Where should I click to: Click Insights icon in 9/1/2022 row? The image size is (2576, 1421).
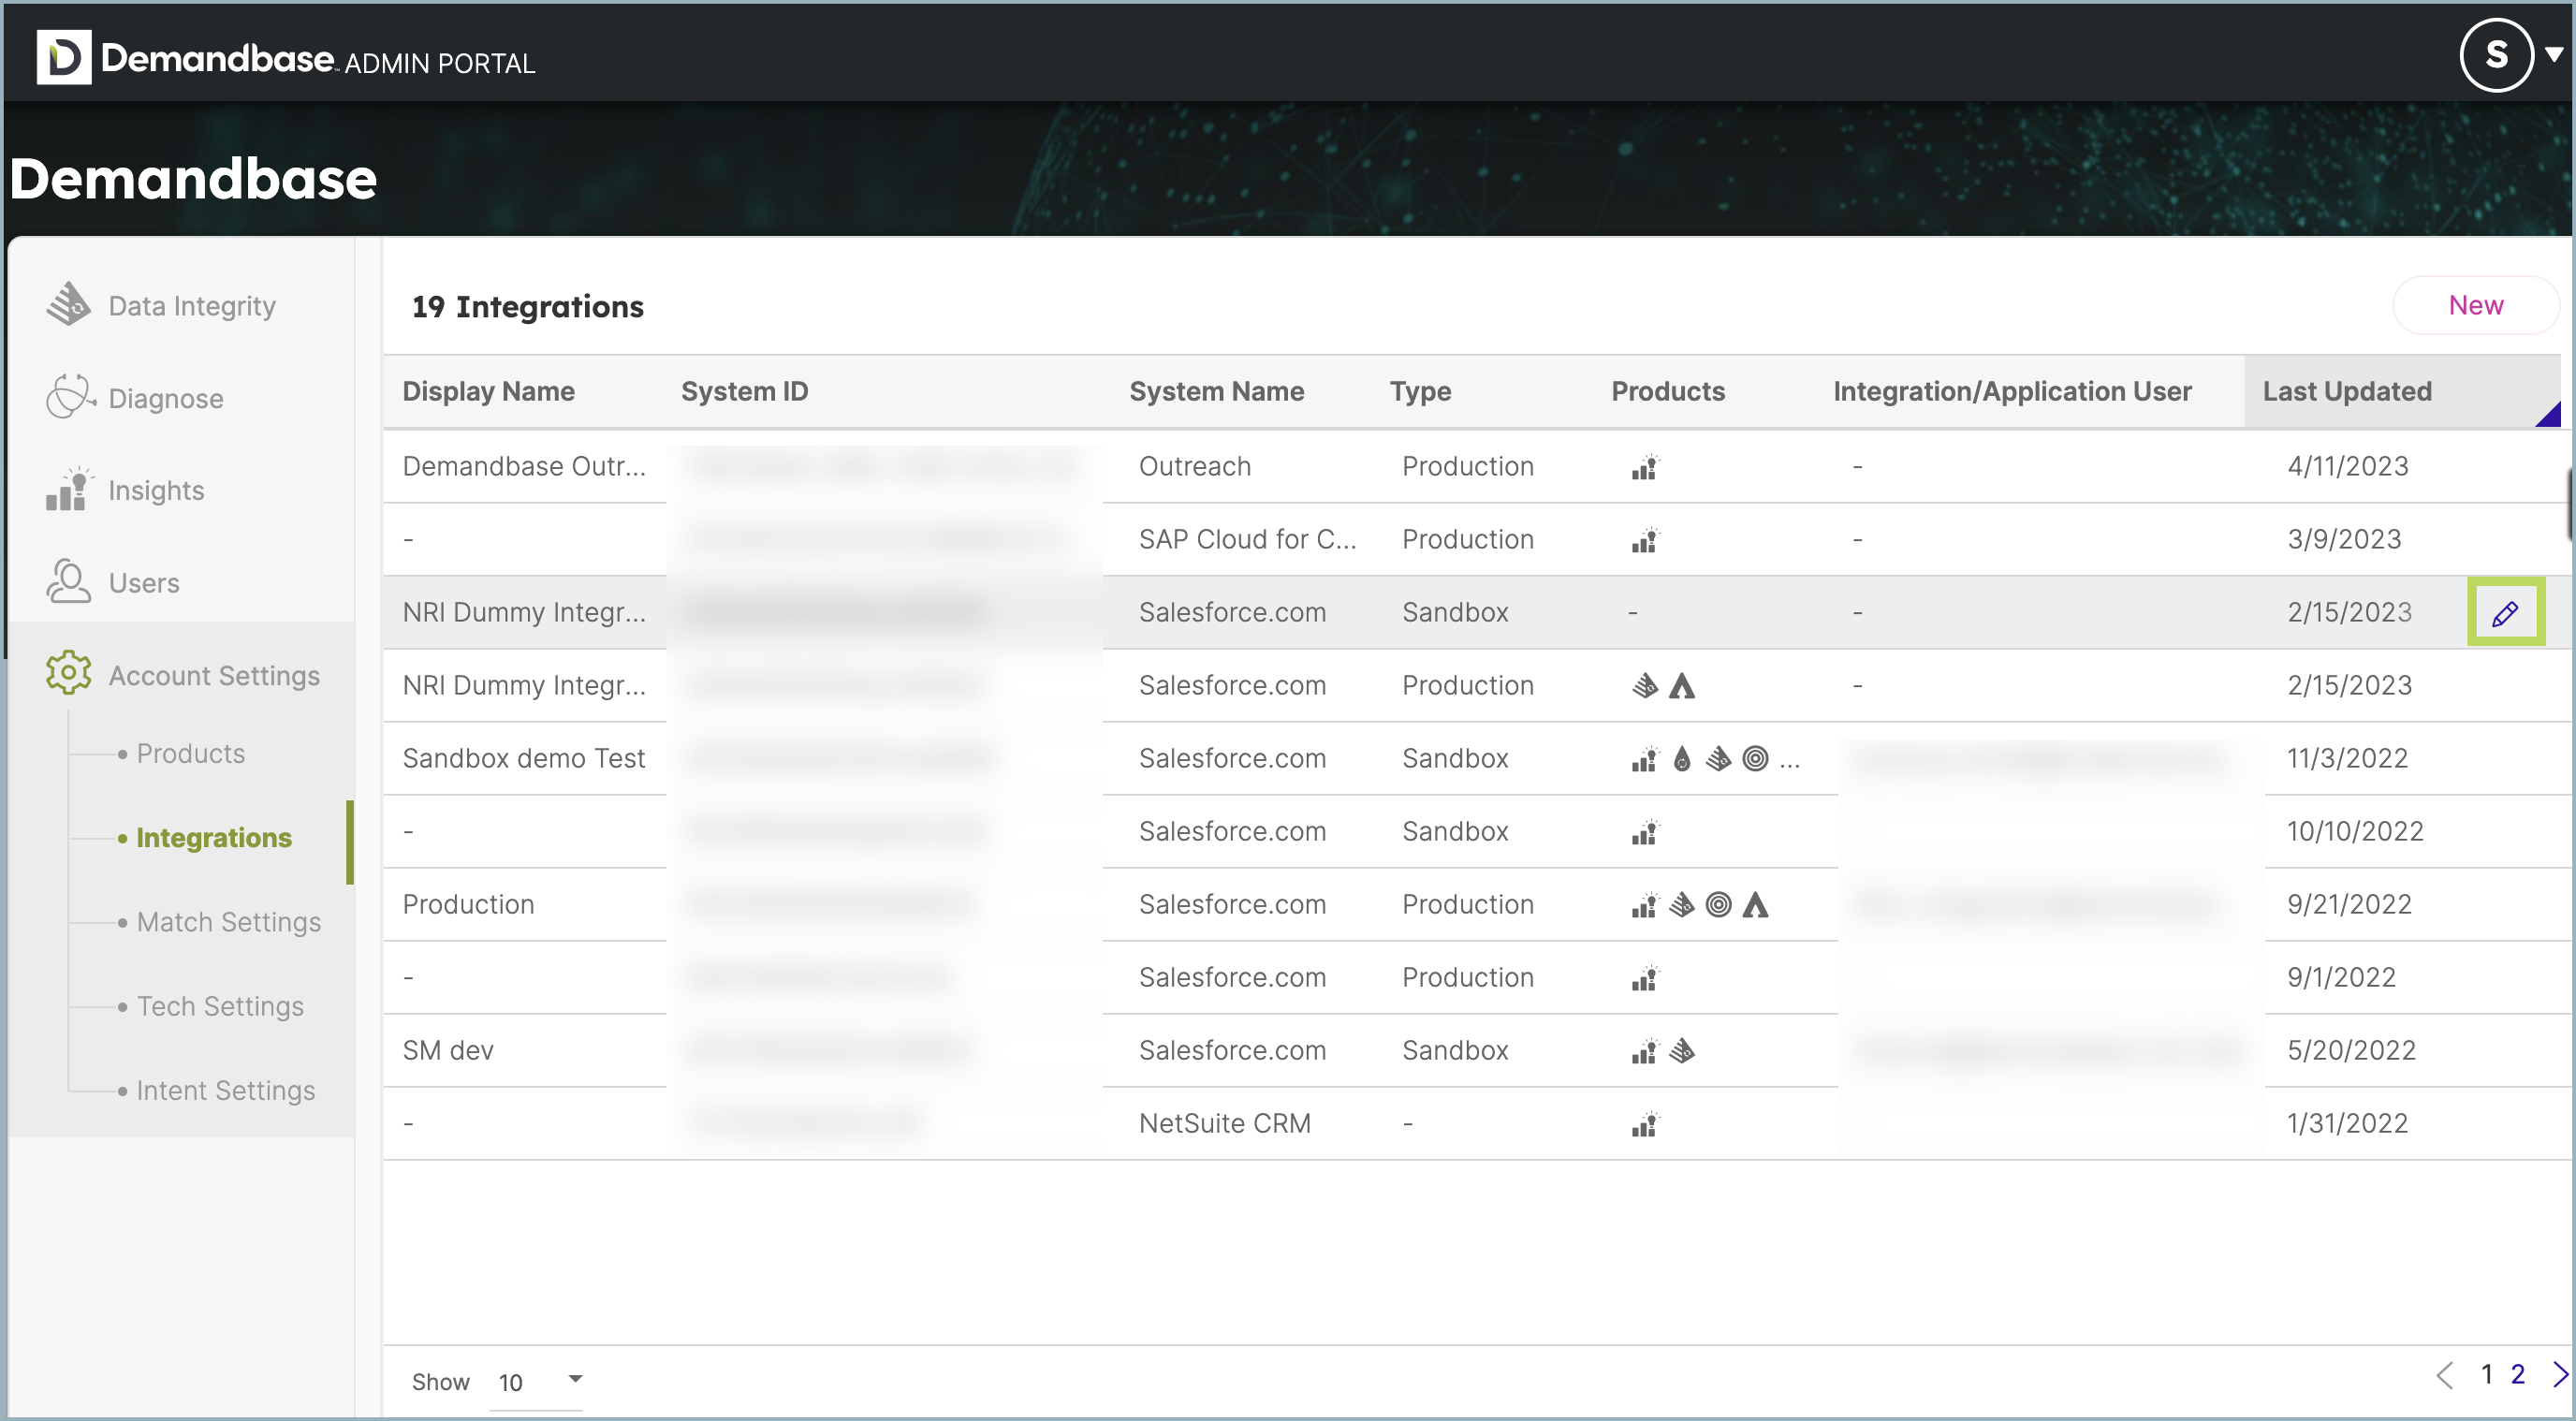pyautogui.click(x=1645, y=977)
